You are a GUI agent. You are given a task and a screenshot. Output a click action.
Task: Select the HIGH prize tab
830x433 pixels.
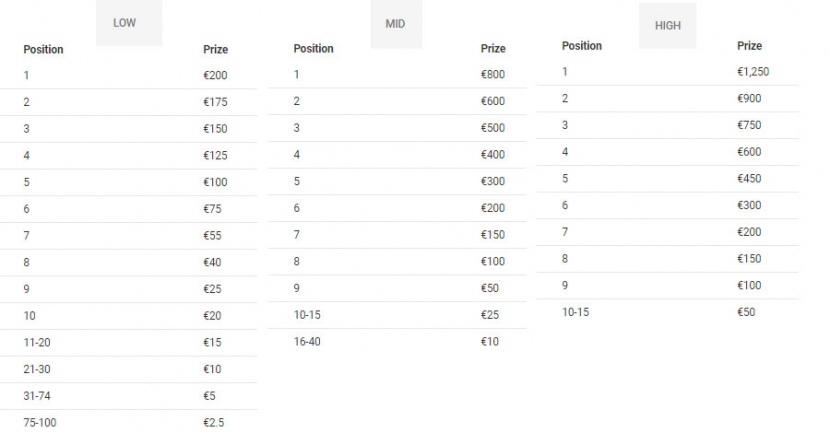tap(667, 26)
